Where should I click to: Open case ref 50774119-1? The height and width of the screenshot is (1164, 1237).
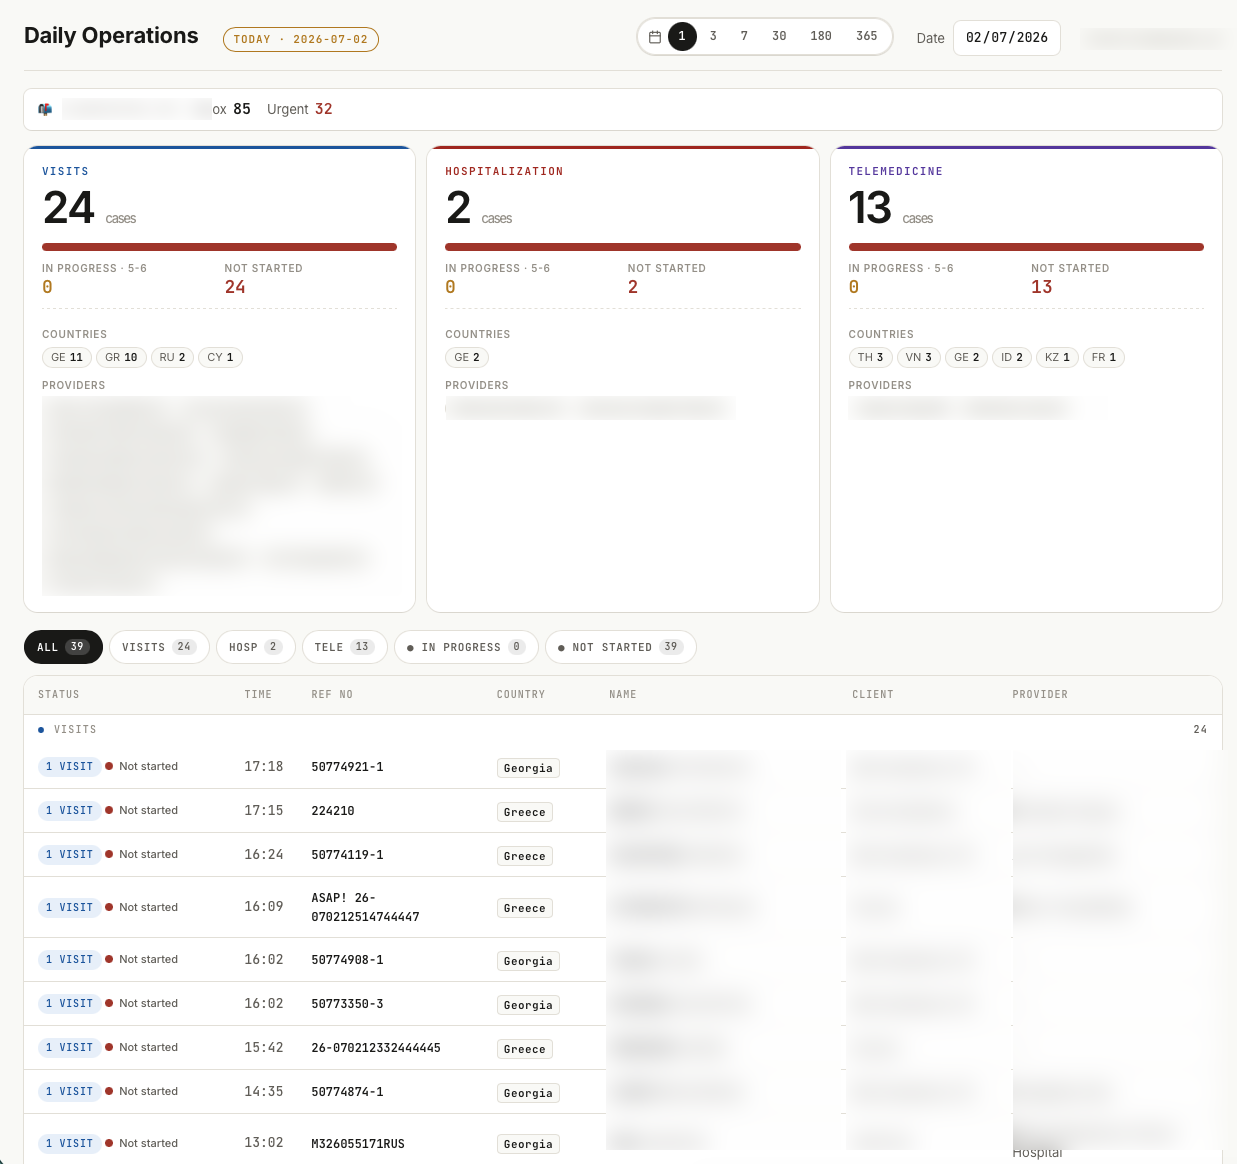pyautogui.click(x=347, y=855)
